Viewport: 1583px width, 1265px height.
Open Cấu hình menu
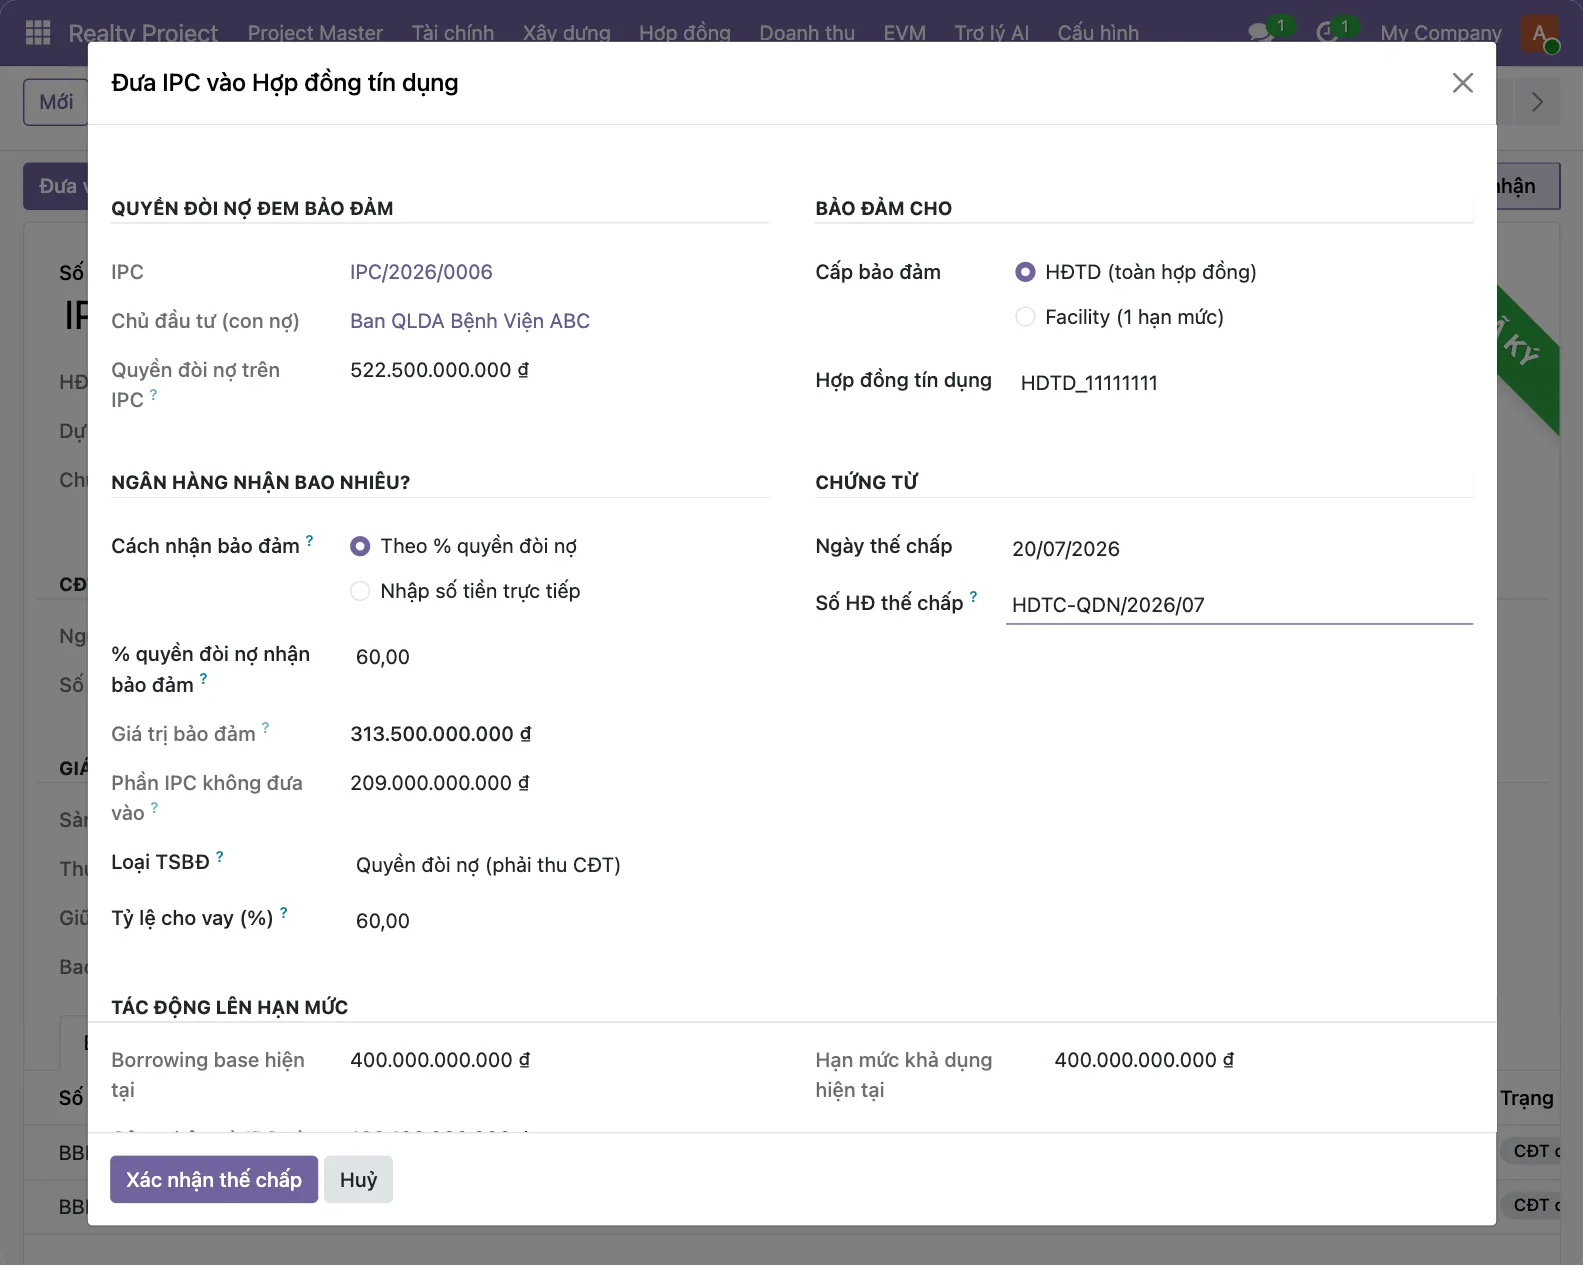[x=1098, y=33]
